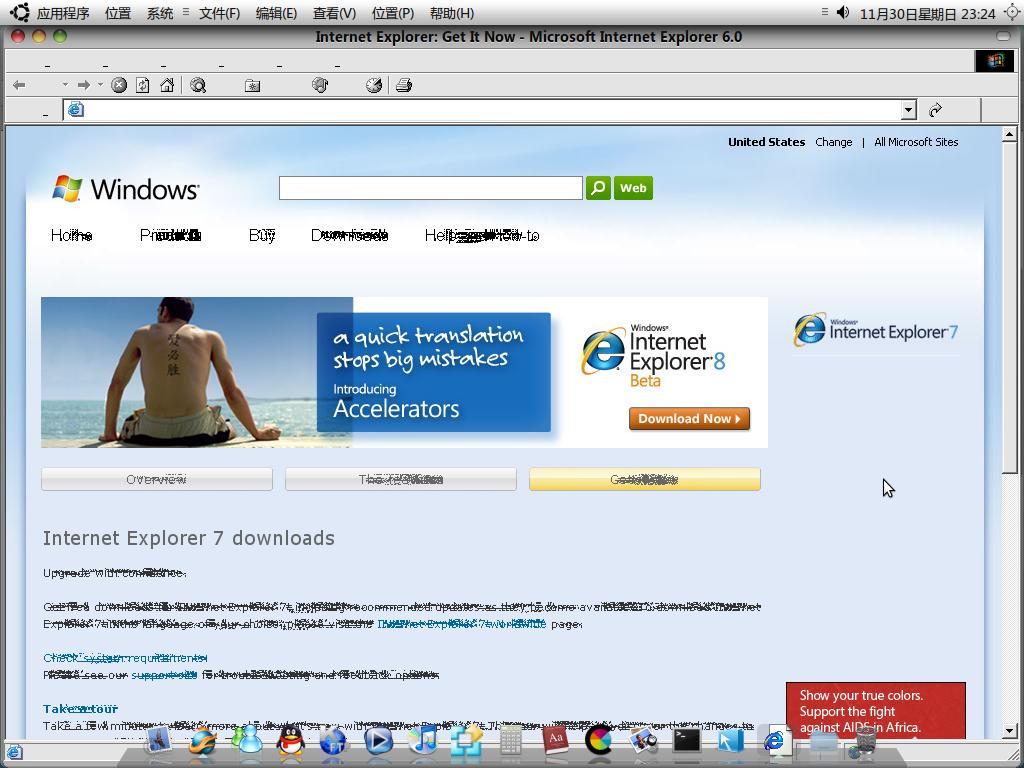Open the Check system requirements link
Screen dimensions: 1024x768
click(x=125, y=658)
